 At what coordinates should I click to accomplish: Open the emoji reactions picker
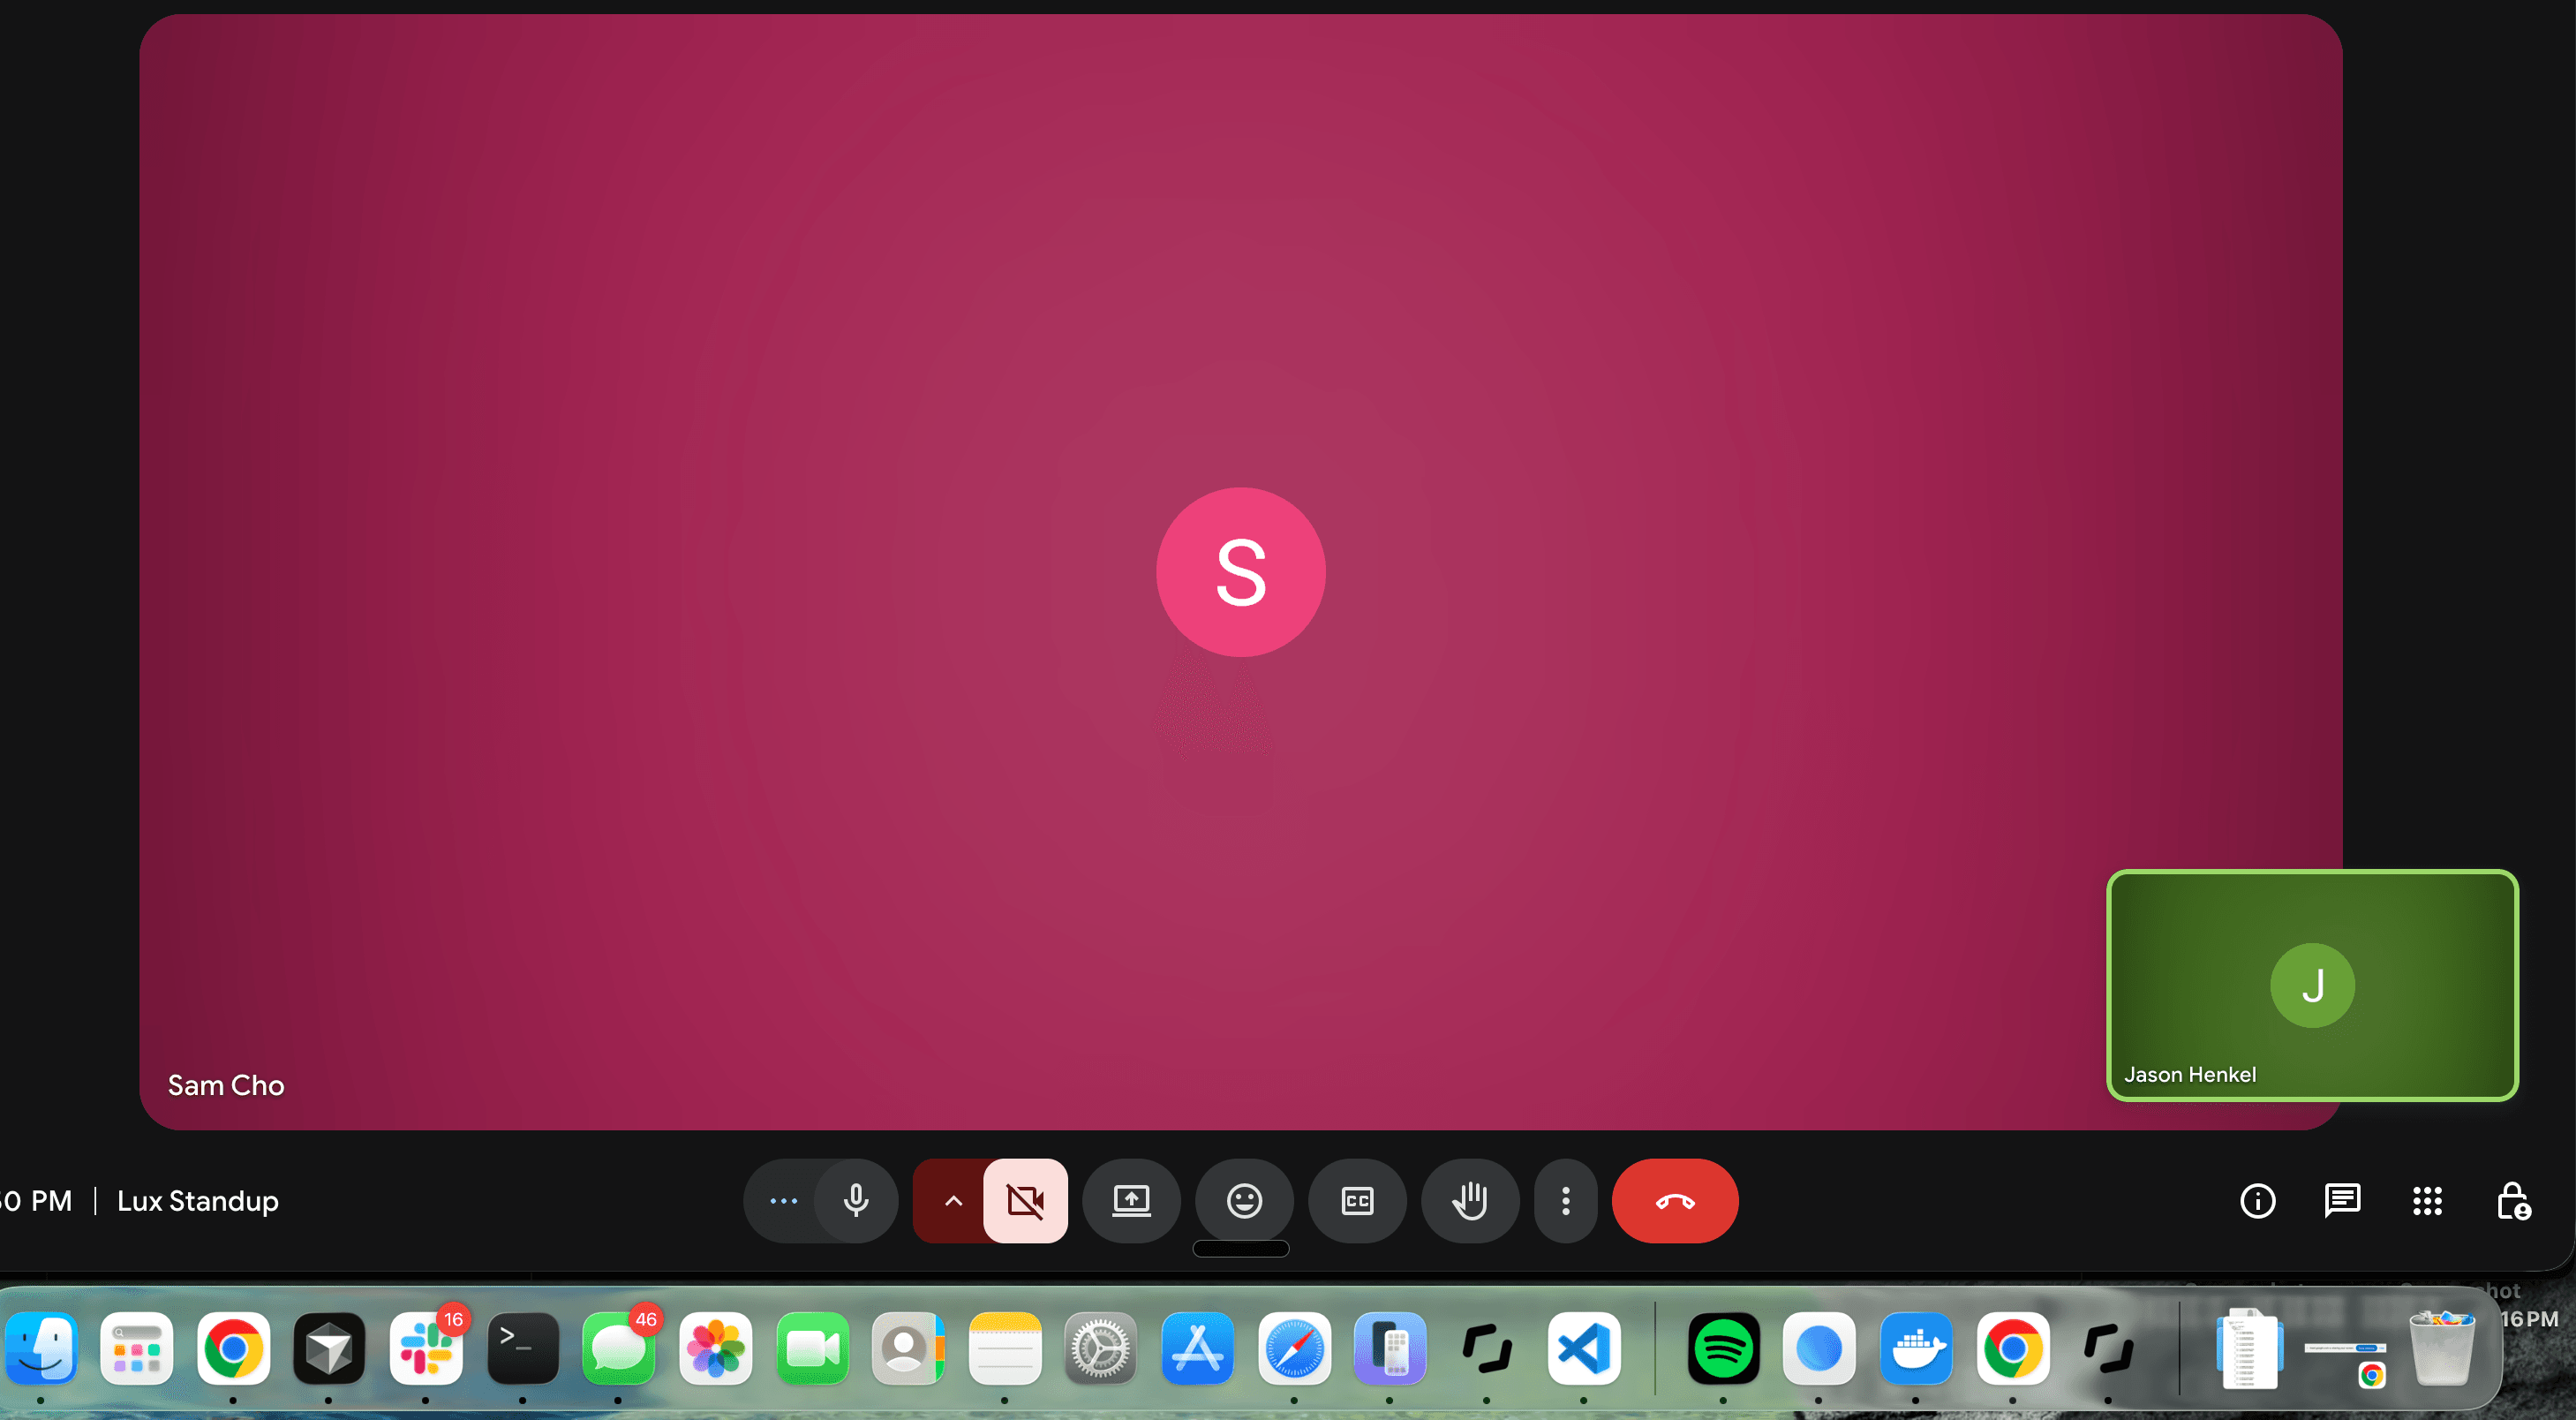(x=1244, y=1200)
